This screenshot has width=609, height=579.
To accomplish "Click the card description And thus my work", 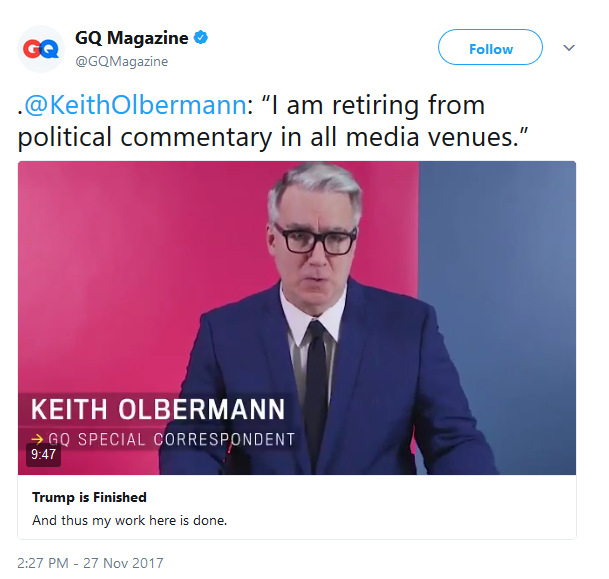I will coord(129,520).
